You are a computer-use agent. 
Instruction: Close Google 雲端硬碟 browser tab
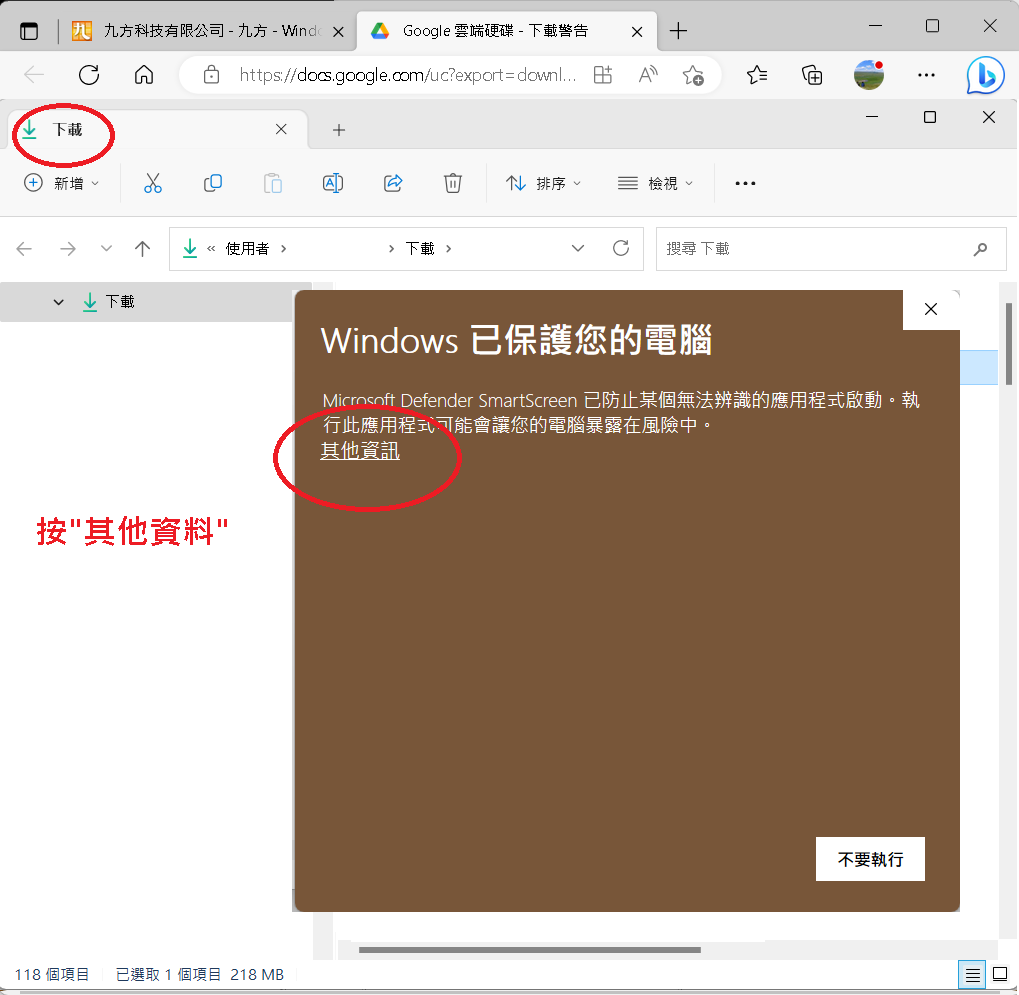637,31
